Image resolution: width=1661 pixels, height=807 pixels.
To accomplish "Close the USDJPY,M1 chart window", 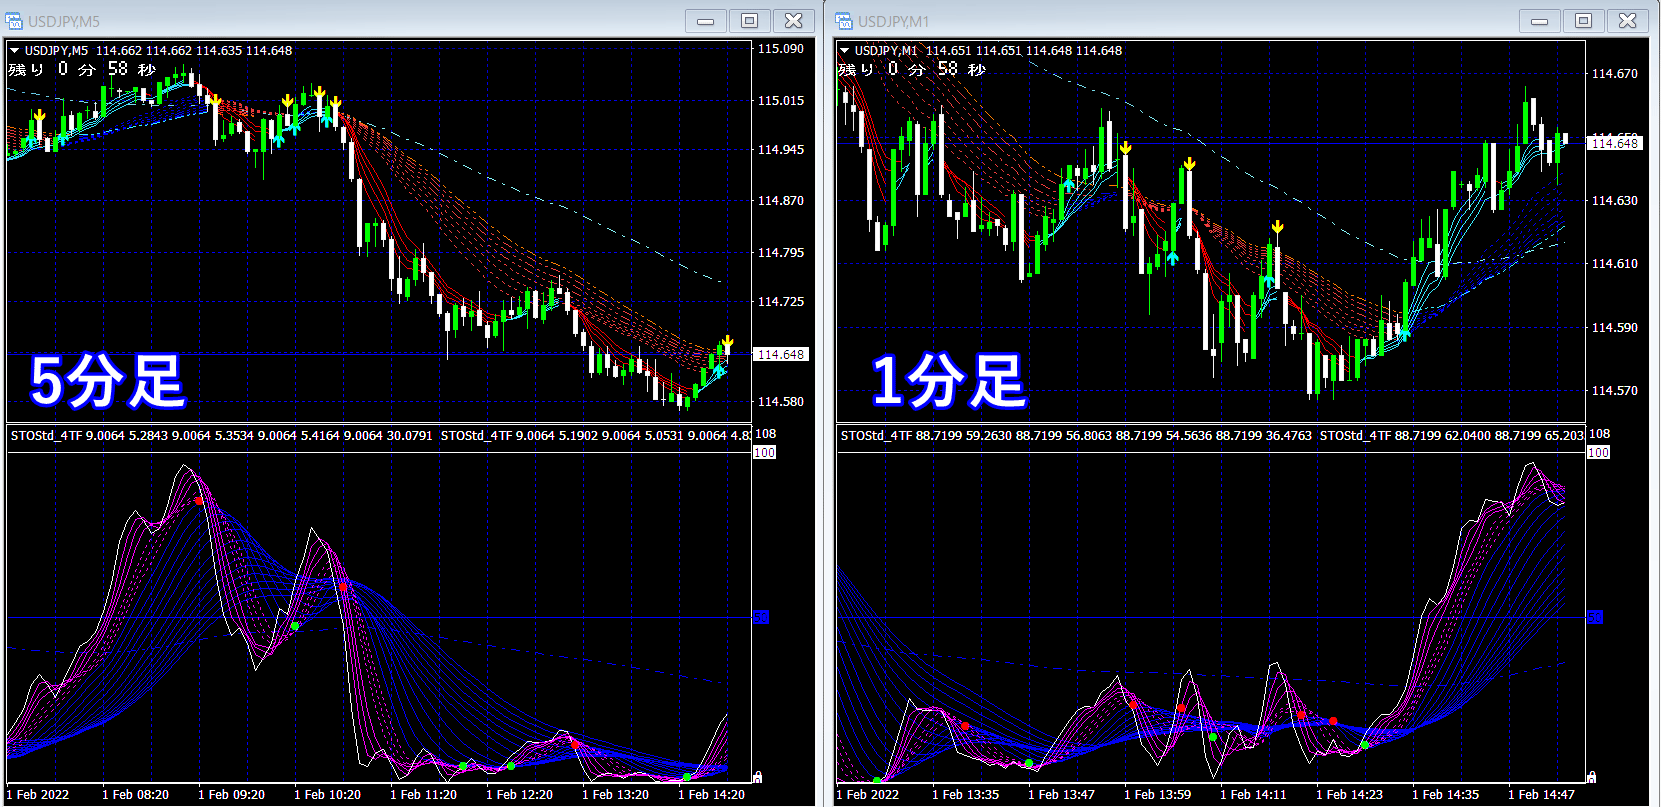I will tap(1628, 20).
